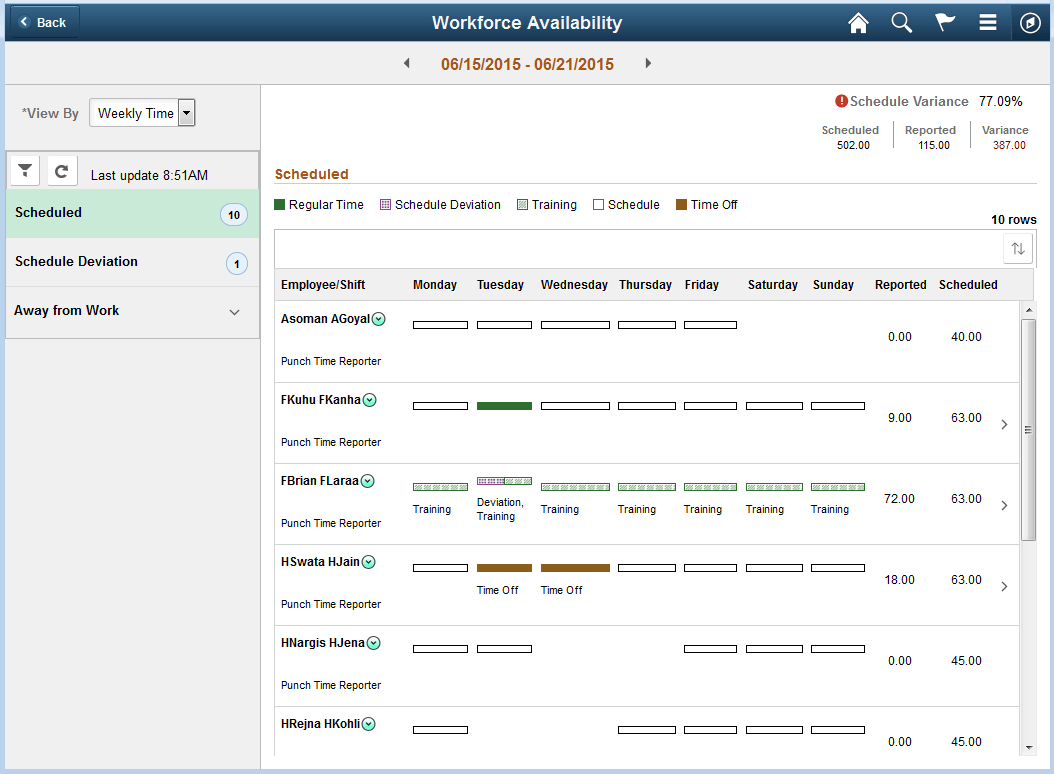Apply a filter using the filter icon
The width and height of the screenshot is (1054, 774).
(x=24, y=169)
